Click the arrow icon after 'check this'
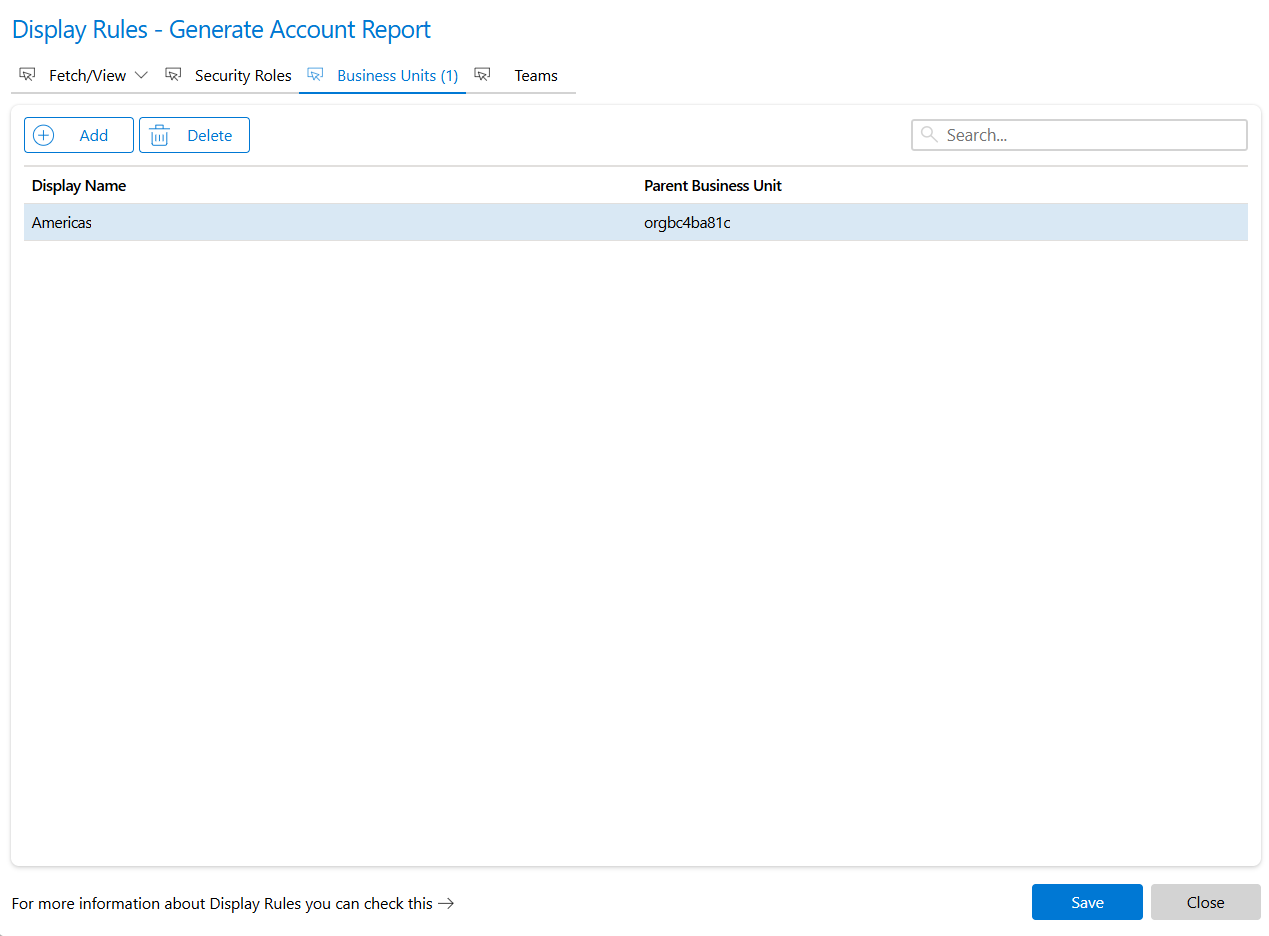Image resolution: width=1269 pixels, height=936 pixels. [446, 903]
